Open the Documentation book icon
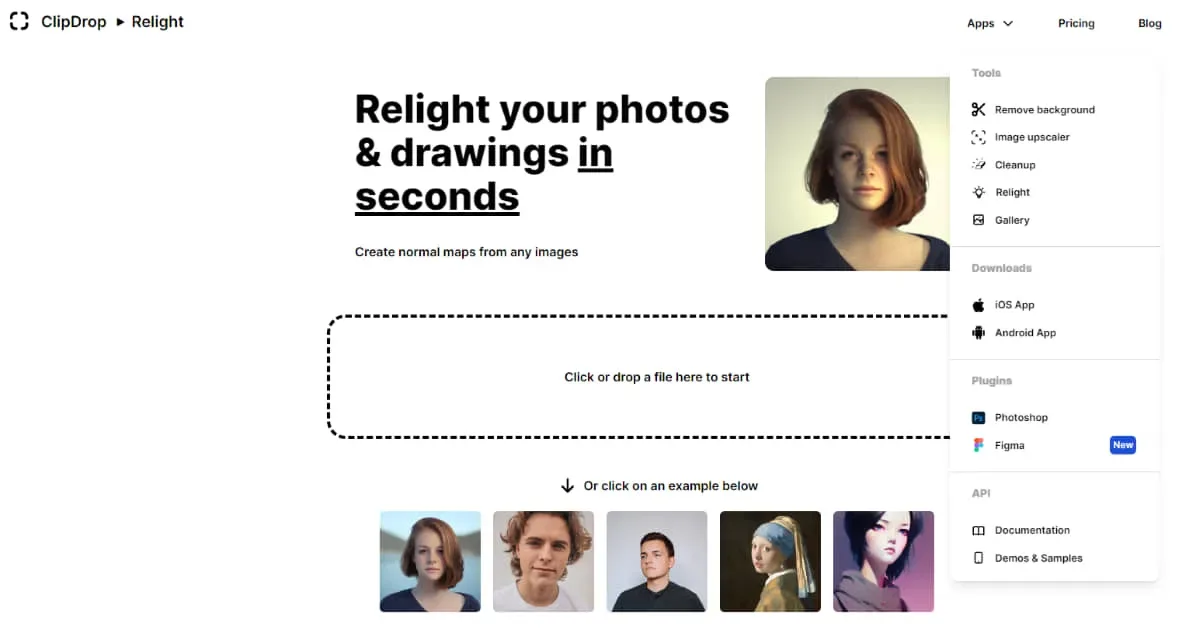 point(978,530)
